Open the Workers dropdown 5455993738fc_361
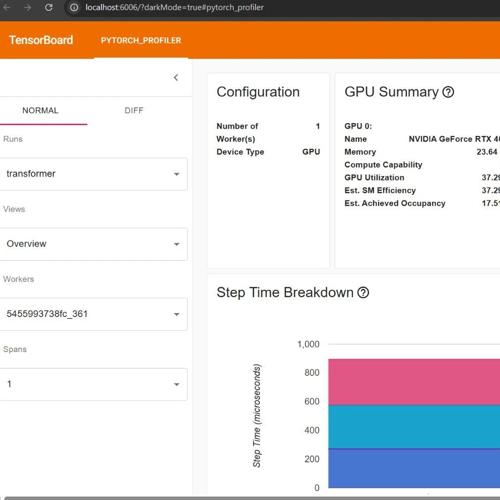Viewport: 500px width, 500px height. click(93, 314)
